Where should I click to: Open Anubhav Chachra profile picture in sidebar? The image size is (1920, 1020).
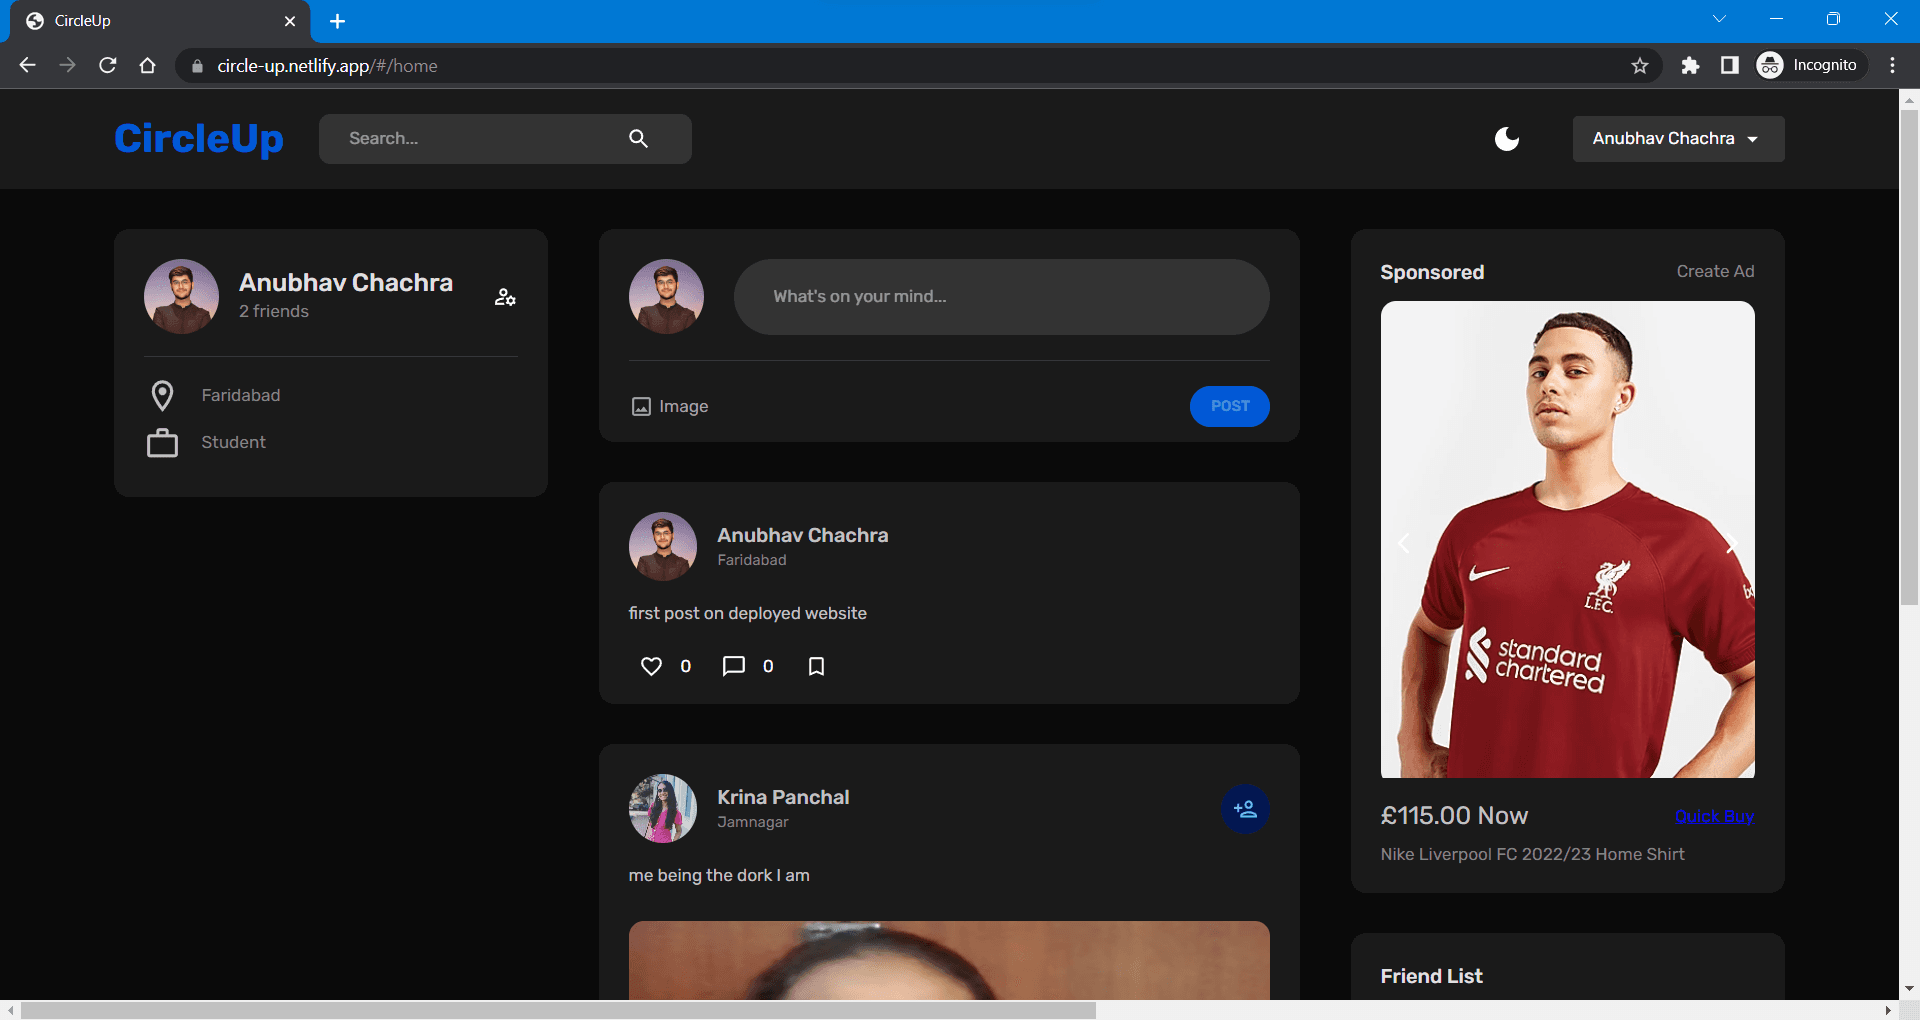pos(181,297)
